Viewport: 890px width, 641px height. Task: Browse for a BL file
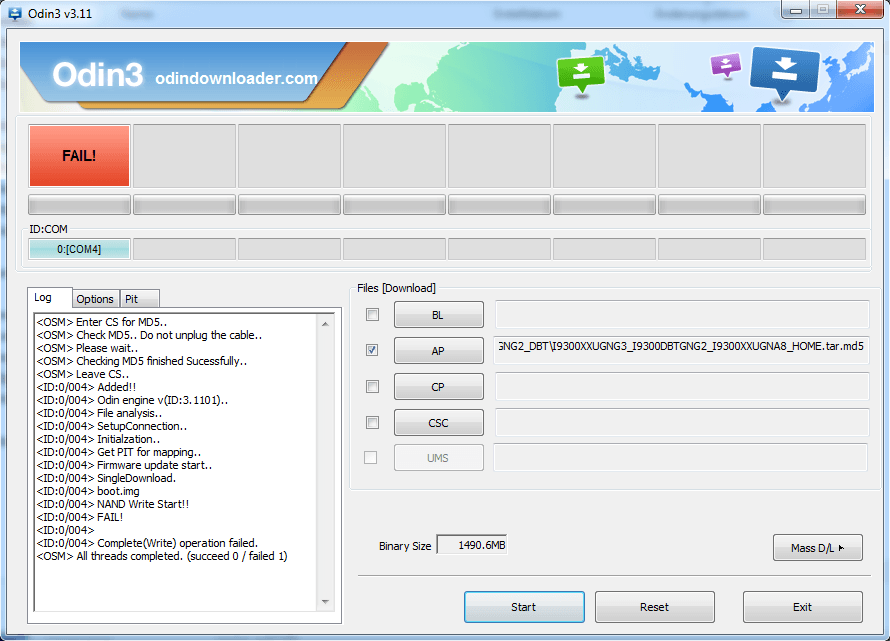pyautogui.click(x=439, y=315)
